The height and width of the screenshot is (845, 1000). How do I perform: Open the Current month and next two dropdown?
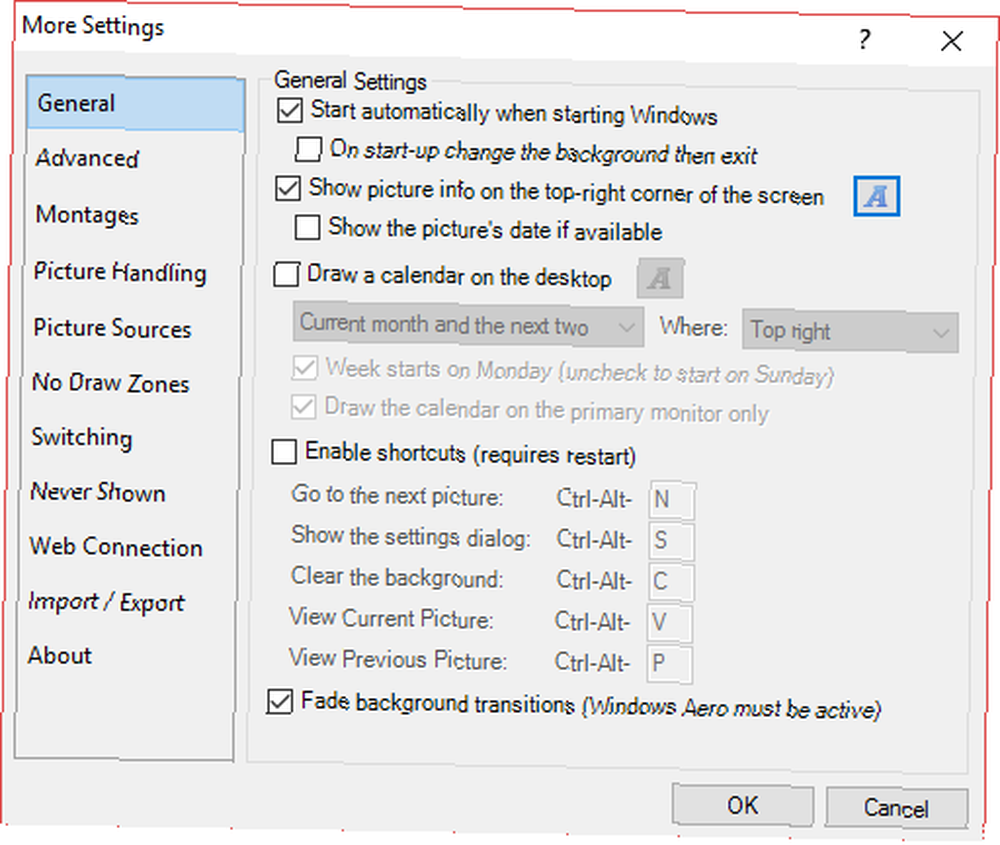point(468,325)
